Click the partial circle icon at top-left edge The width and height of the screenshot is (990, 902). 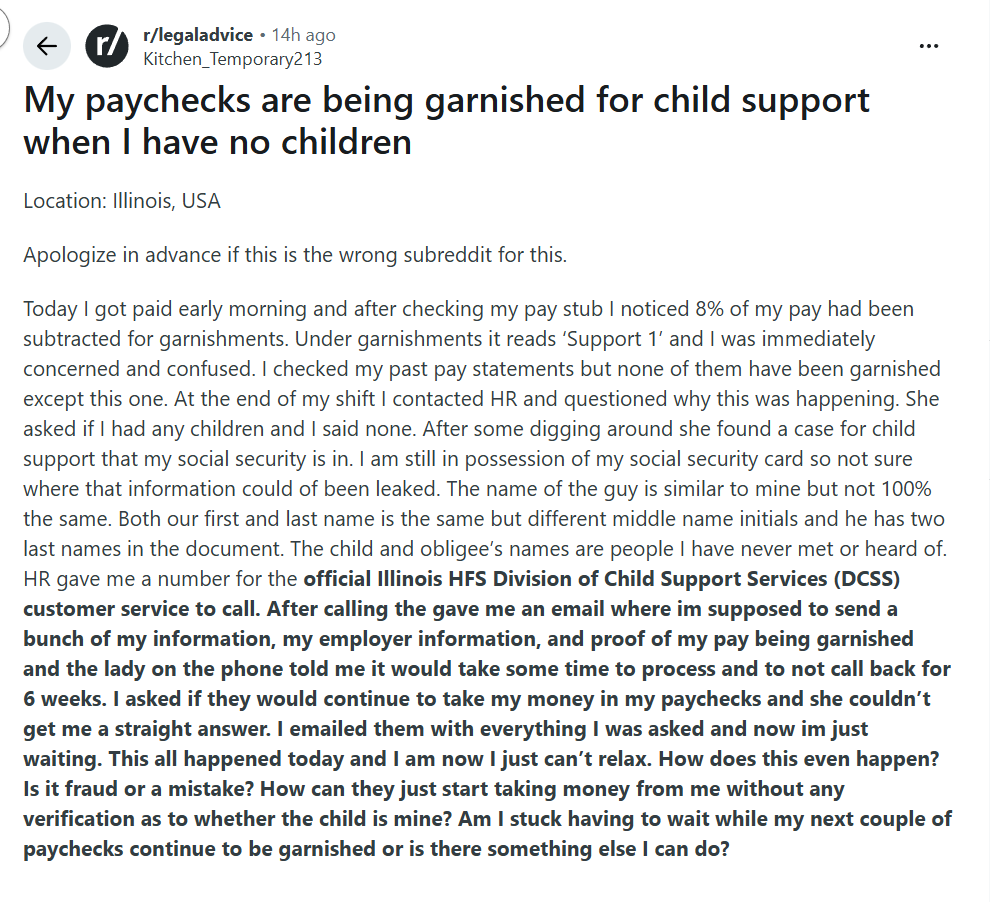click(3, 28)
